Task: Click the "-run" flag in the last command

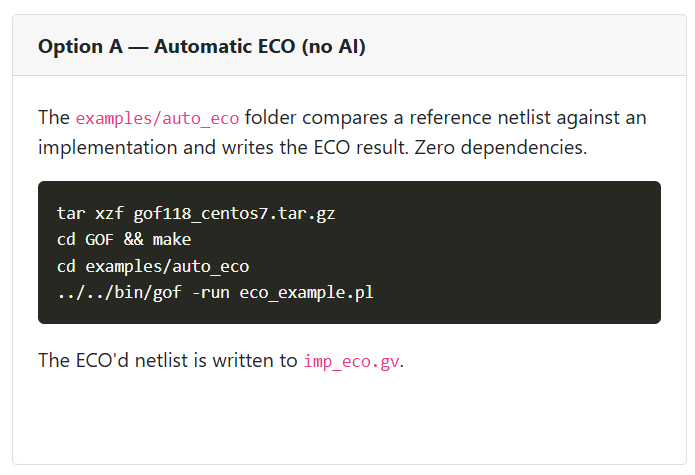Action: pos(211,292)
